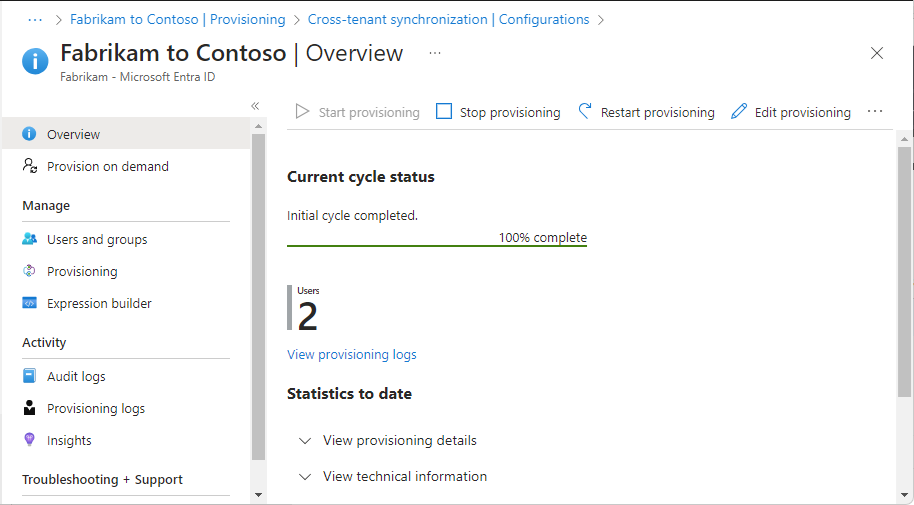Click the Restart provisioning circular arrow icon
Image resolution: width=914 pixels, height=505 pixels.
pyautogui.click(x=586, y=112)
